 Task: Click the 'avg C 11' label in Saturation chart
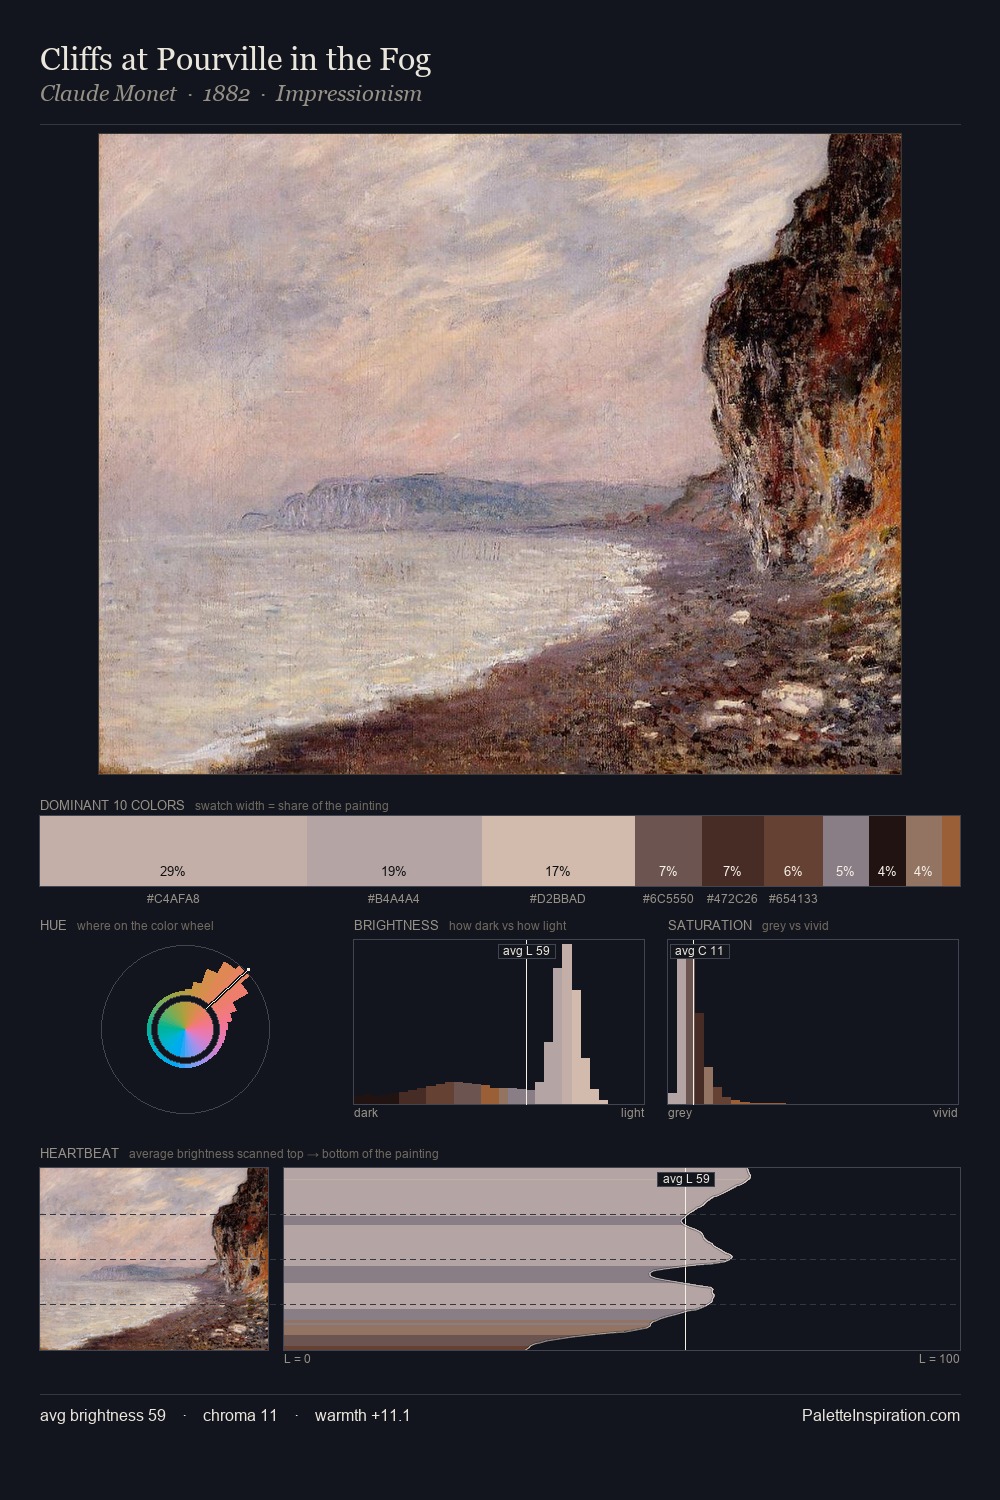click(699, 951)
